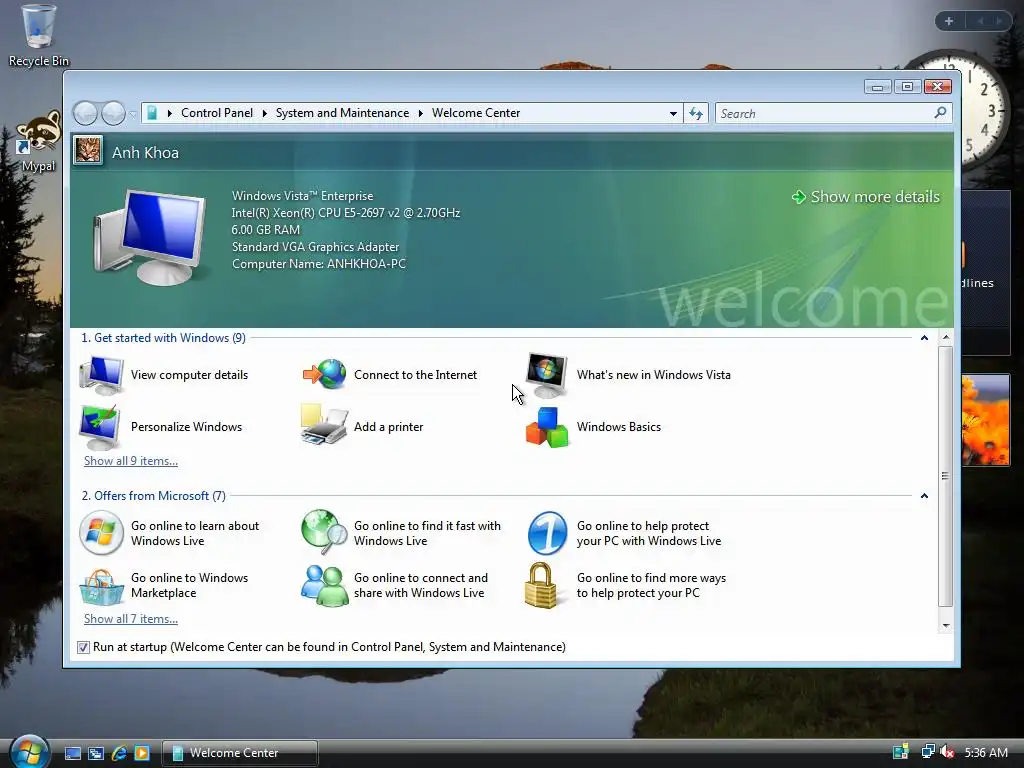Click the learn about Windows Live flag icon

tap(101, 533)
